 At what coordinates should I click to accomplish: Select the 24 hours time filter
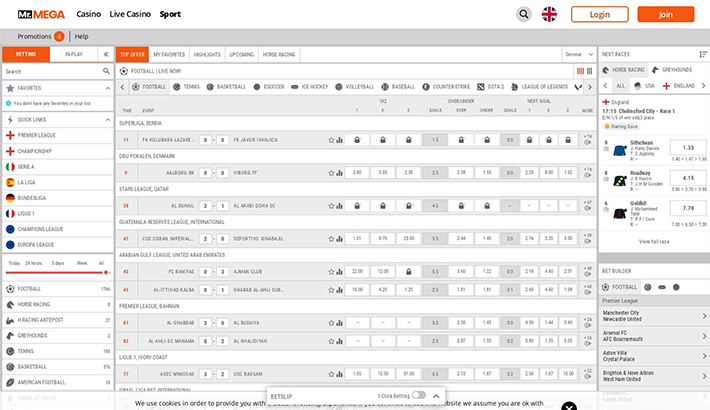34,263
